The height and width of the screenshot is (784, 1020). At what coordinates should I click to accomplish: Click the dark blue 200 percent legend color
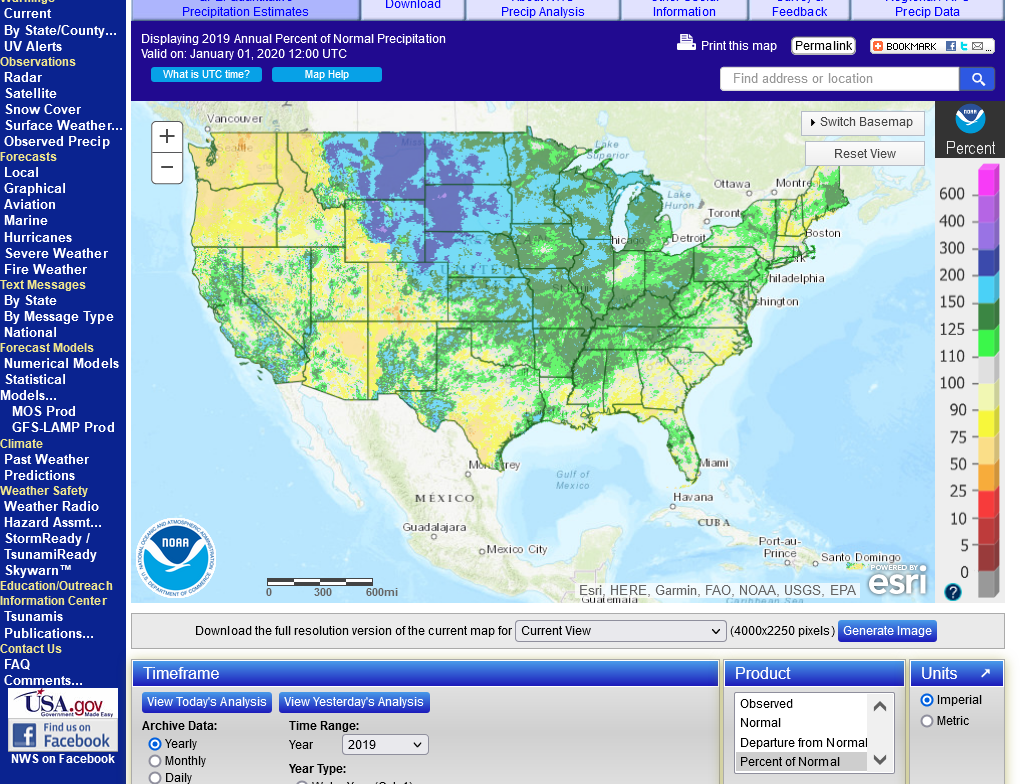tap(988, 262)
